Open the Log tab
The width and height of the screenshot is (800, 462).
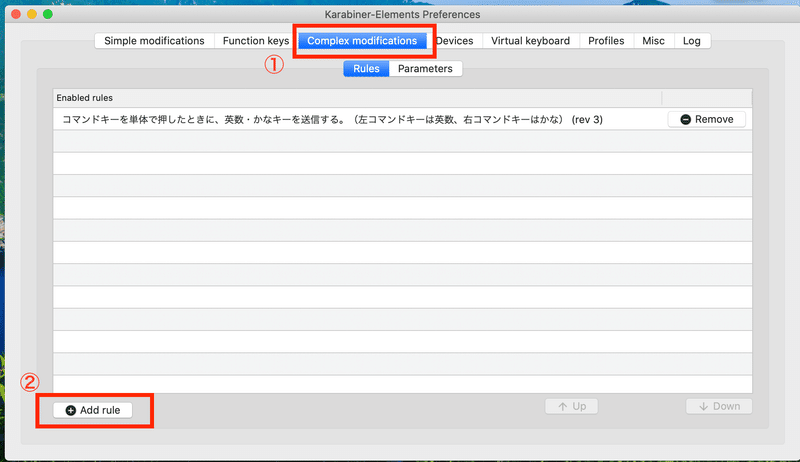(x=692, y=41)
